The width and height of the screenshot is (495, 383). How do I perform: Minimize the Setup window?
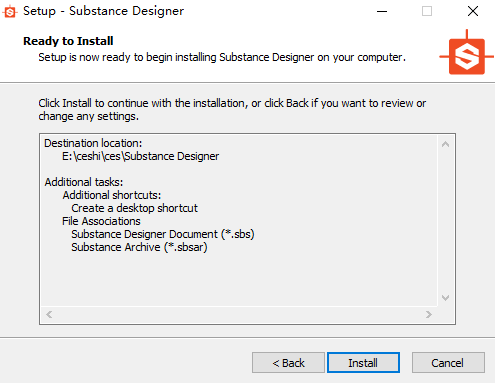pyautogui.click(x=382, y=11)
